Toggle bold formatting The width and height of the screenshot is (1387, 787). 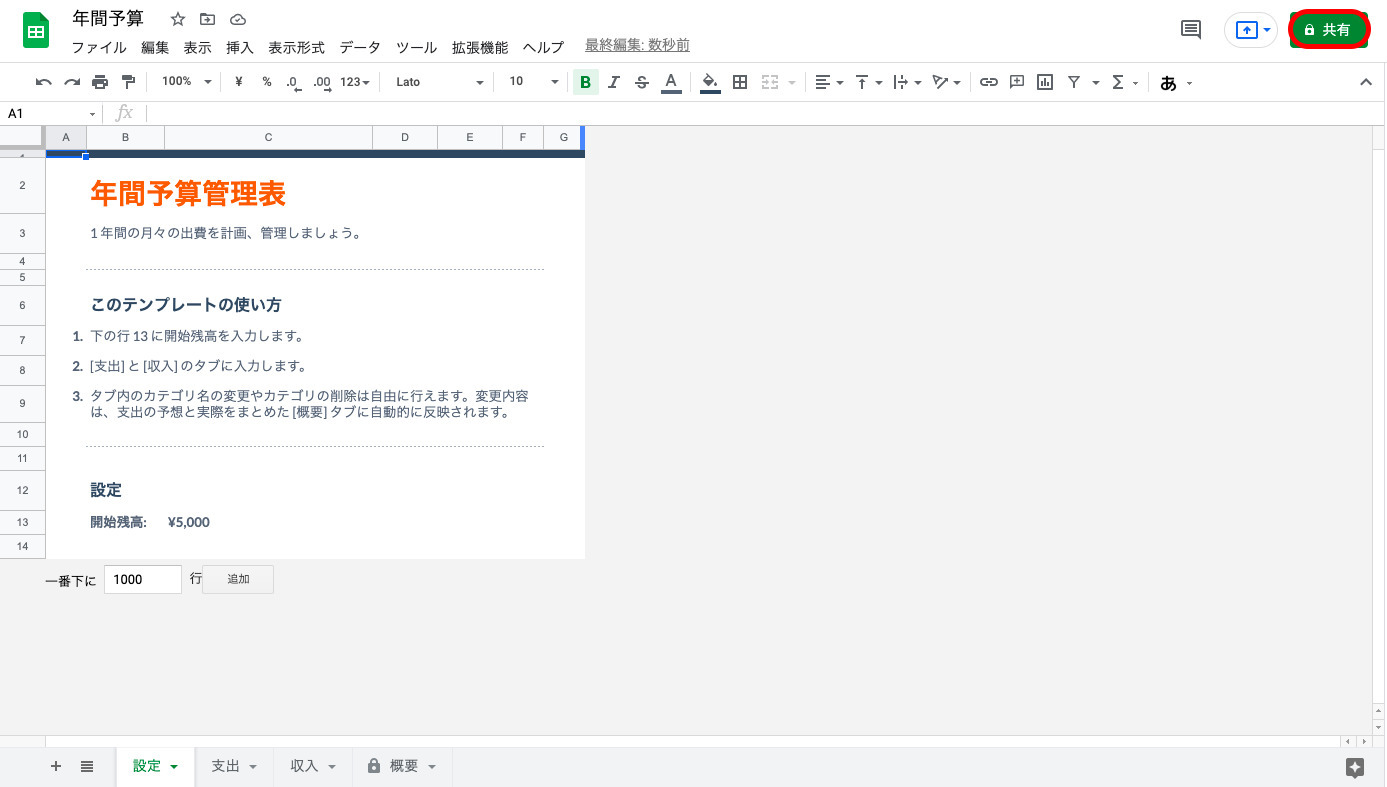tap(585, 82)
